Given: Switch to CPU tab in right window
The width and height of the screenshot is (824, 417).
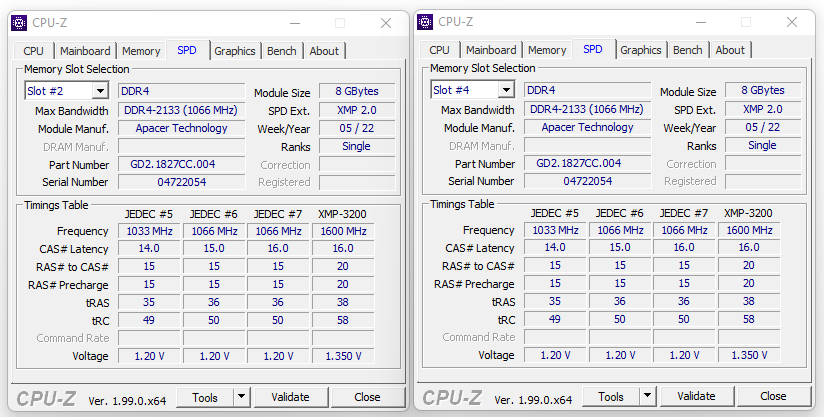Looking at the screenshot, I should [439, 50].
